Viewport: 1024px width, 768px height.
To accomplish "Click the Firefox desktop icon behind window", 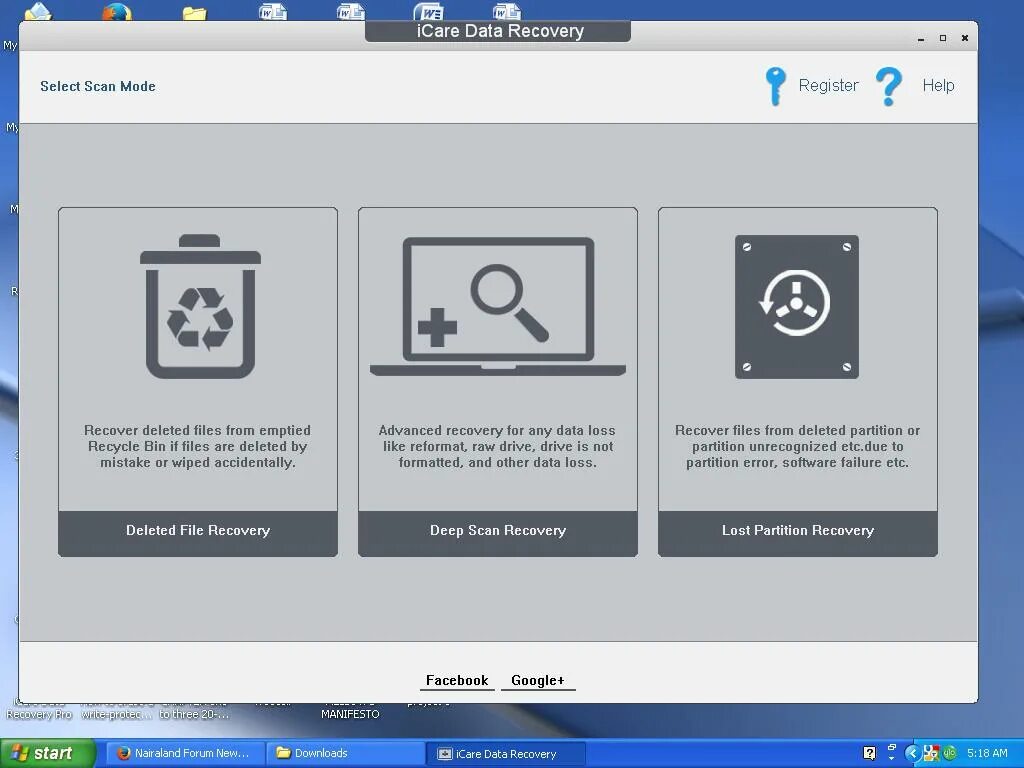I will (117, 11).
